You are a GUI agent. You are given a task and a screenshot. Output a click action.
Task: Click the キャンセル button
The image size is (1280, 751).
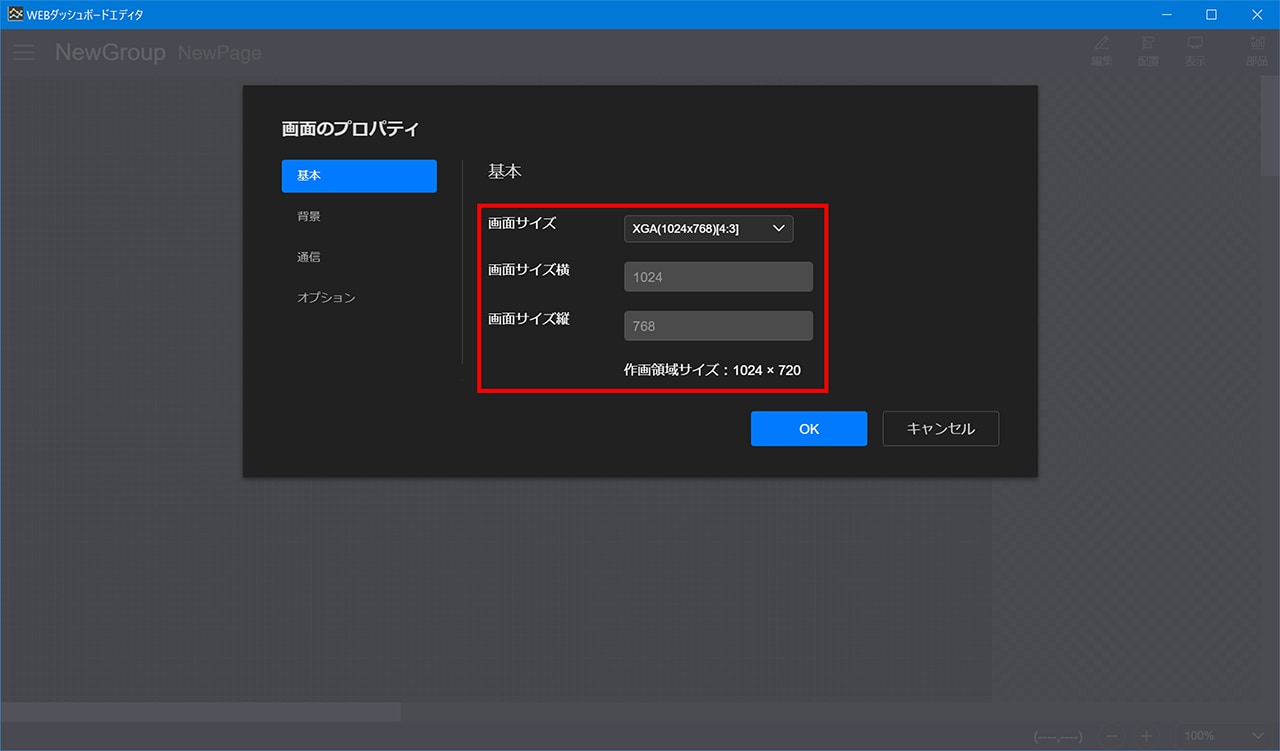(x=940, y=429)
